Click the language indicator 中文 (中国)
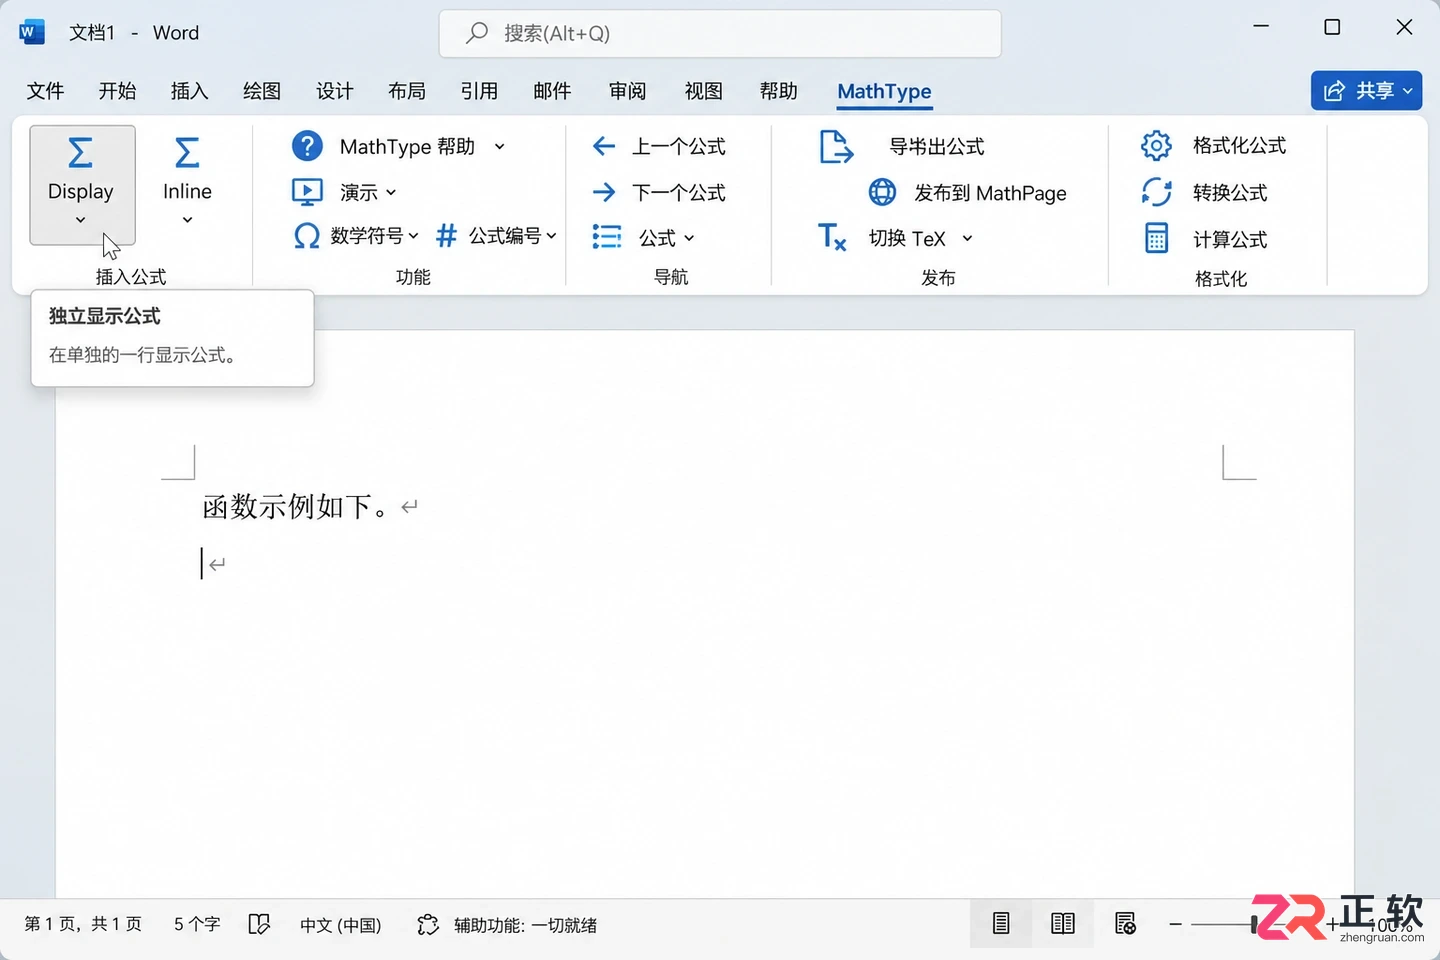The height and width of the screenshot is (960, 1440). pos(341,925)
